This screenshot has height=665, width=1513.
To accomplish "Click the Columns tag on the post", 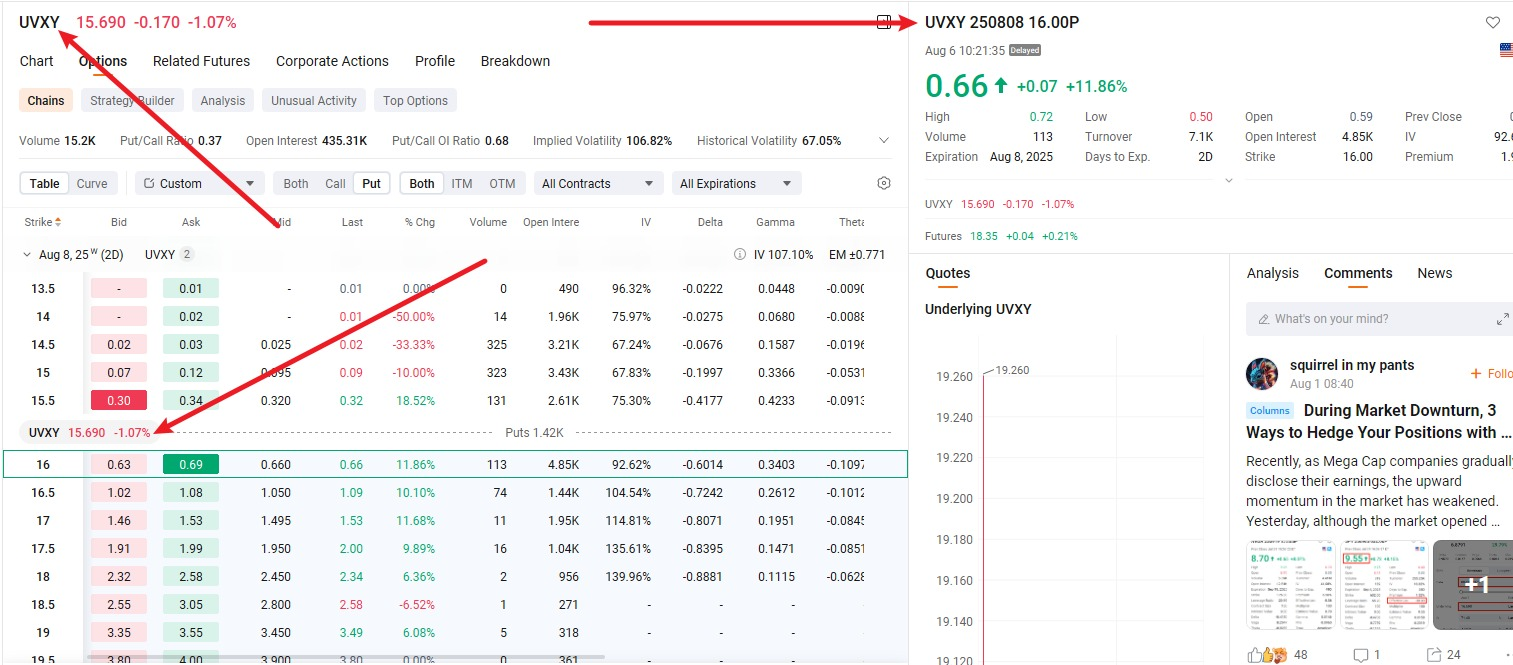I will pos(1270,410).
